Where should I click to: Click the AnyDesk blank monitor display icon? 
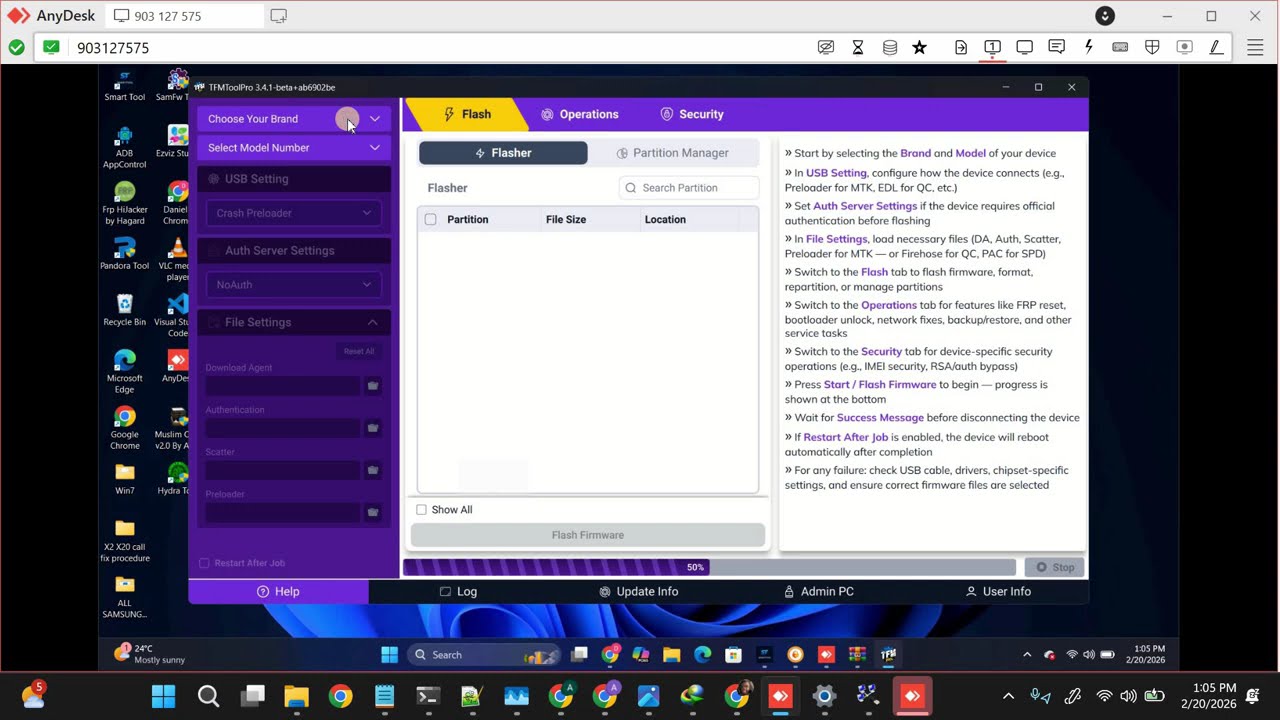click(x=1025, y=47)
